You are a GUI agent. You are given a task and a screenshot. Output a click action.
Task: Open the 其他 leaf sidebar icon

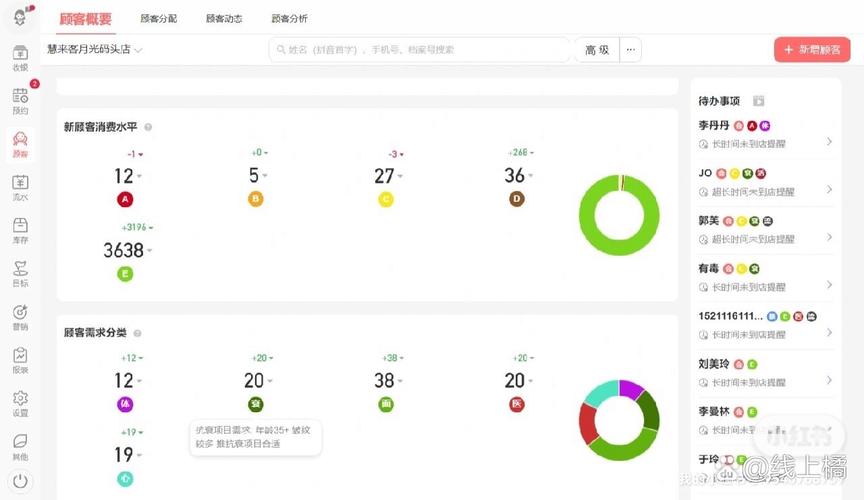[20, 447]
